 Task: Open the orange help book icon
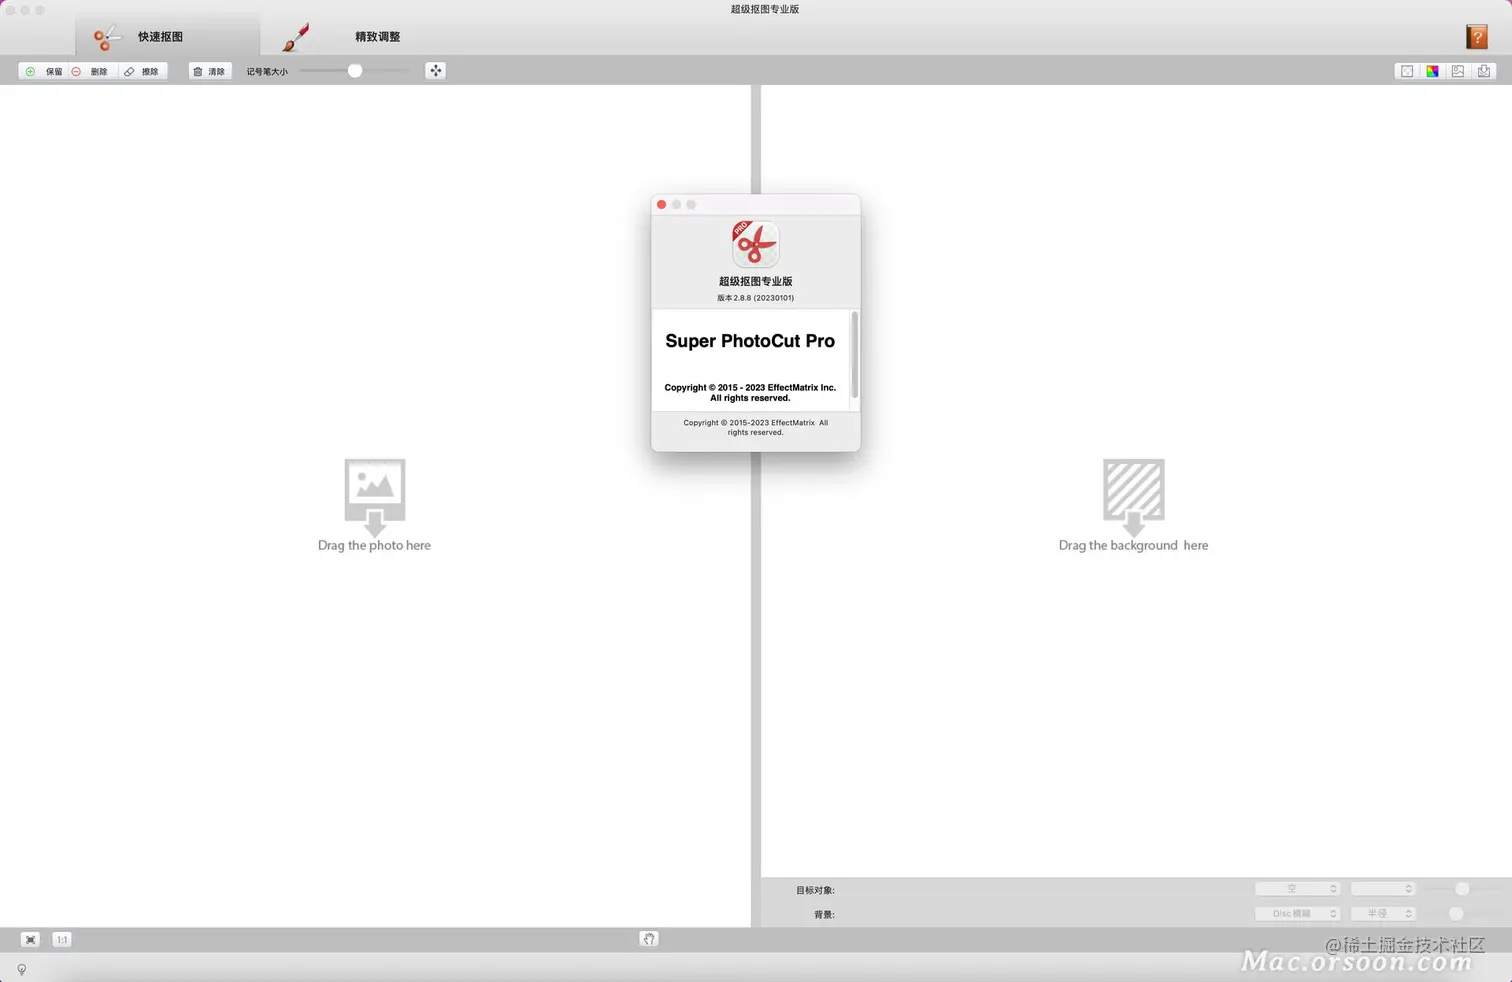coord(1477,37)
